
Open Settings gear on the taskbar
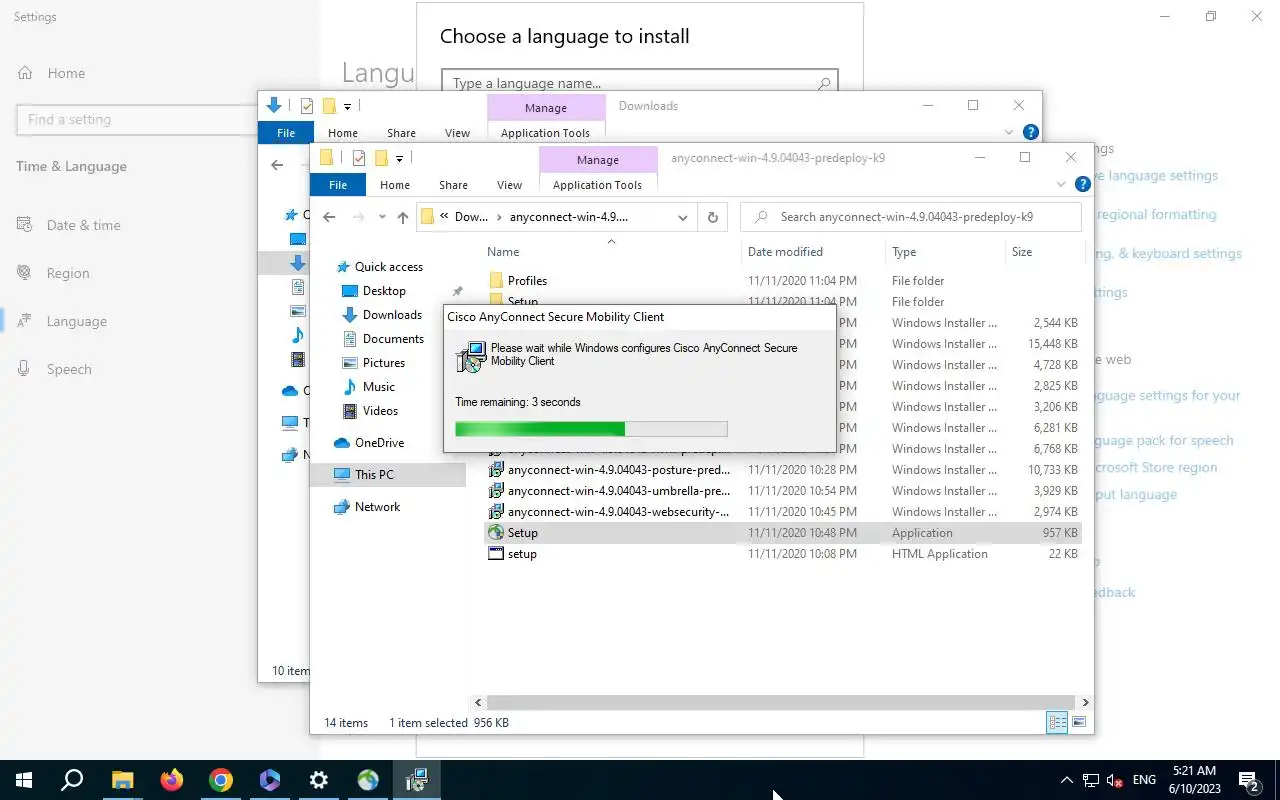pos(319,780)
